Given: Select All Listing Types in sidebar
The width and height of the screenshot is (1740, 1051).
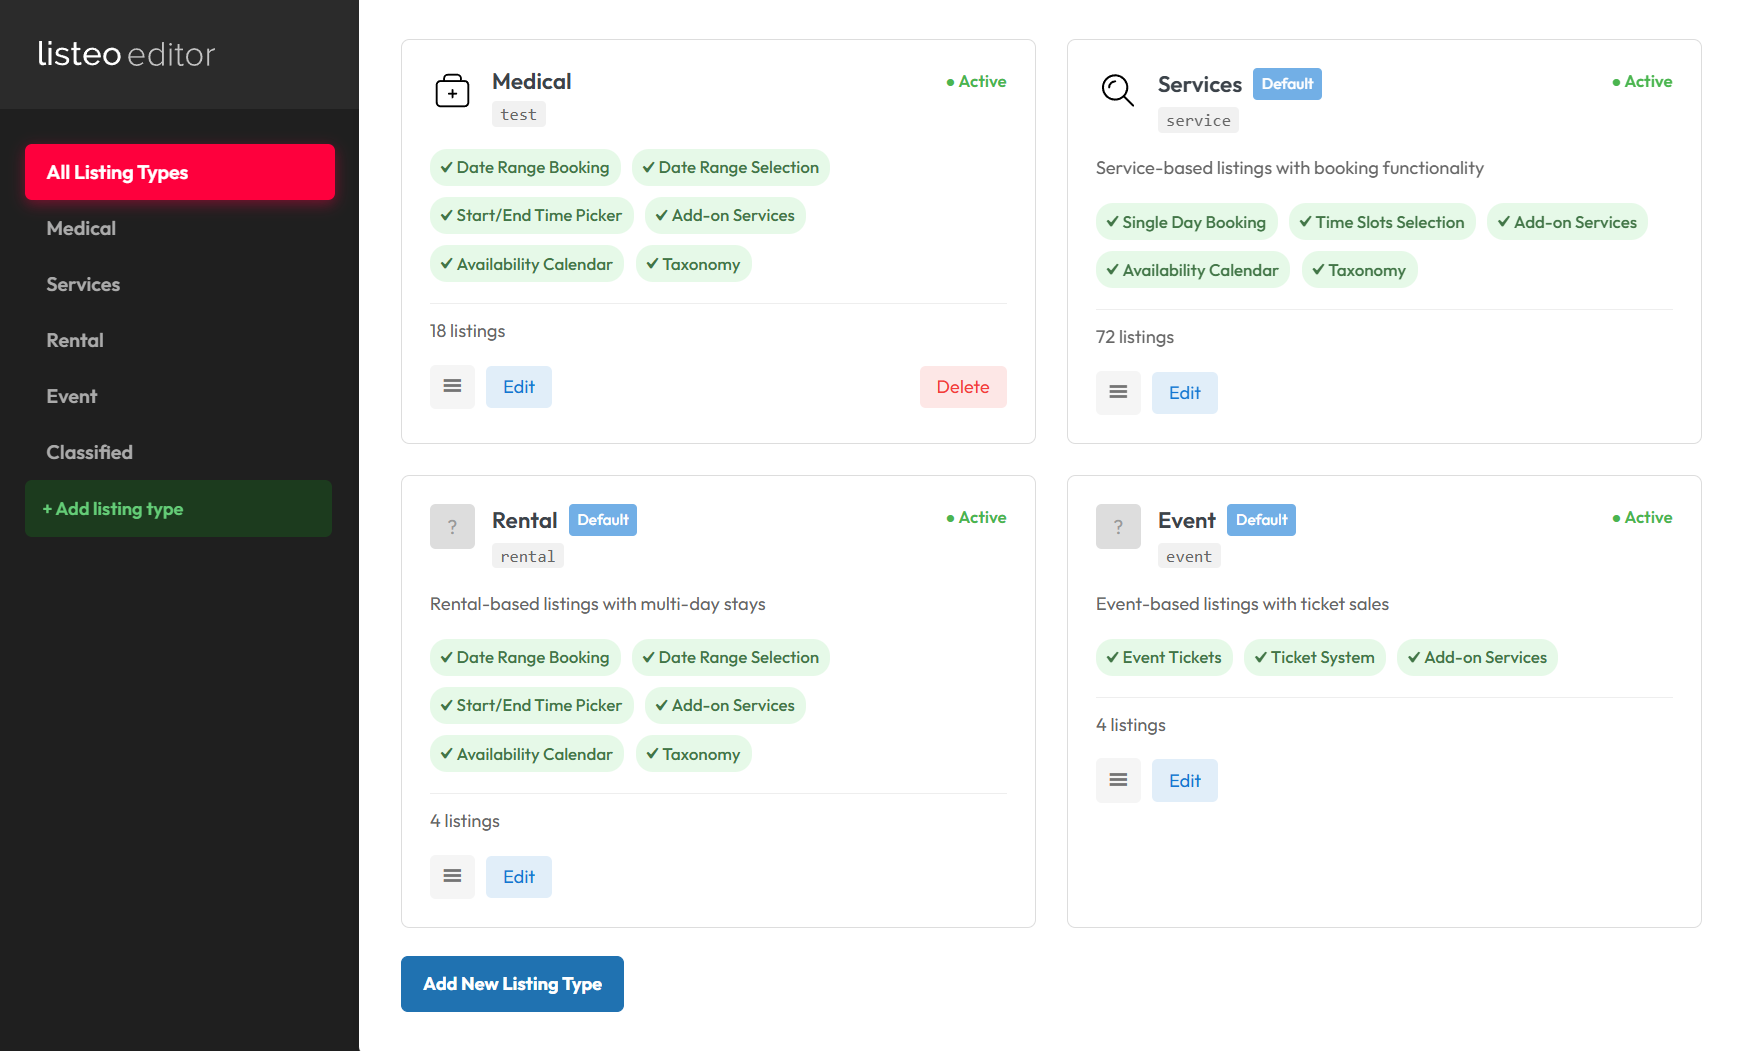Looking at the screenshot, I should (x=180, y=172).
